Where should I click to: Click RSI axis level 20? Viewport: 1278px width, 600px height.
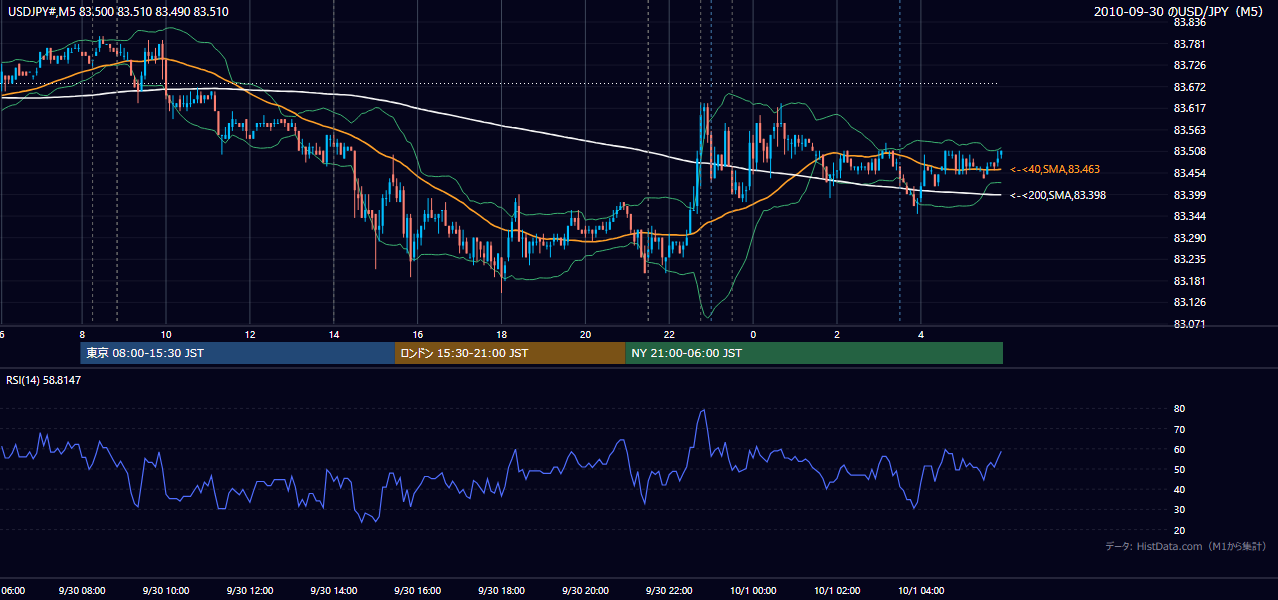click(x=1179, y=530)
